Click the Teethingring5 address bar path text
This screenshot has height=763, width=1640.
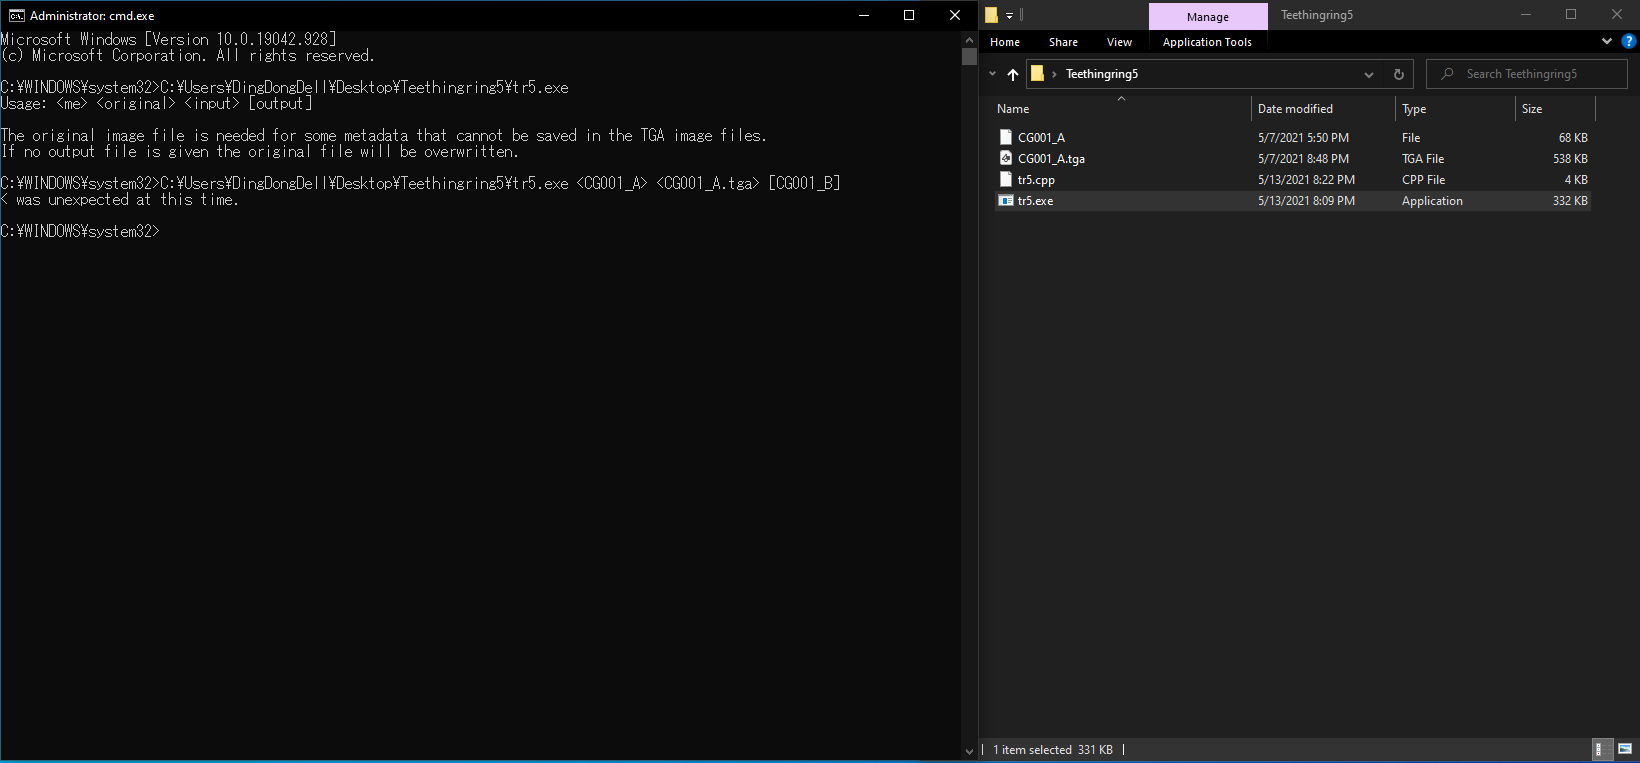(1101, 74)
